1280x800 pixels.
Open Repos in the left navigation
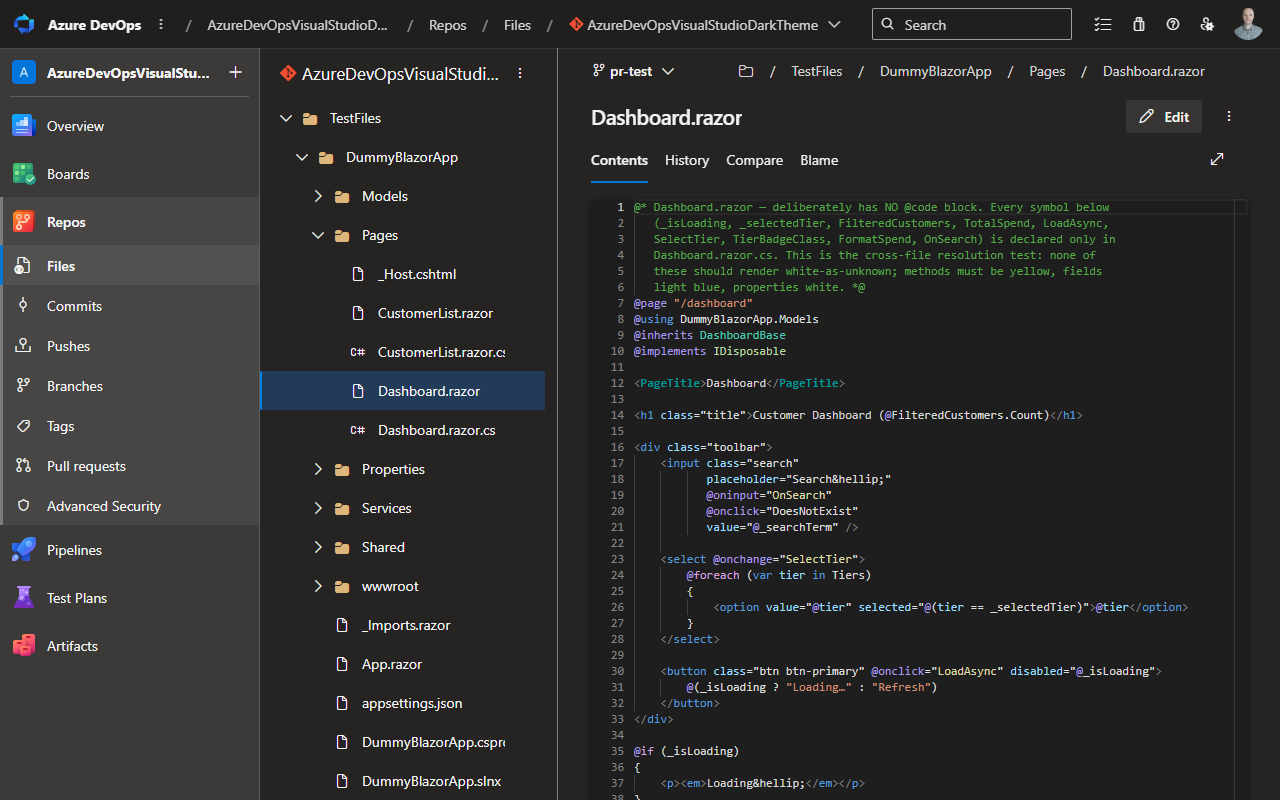click(x=130, y=222)
